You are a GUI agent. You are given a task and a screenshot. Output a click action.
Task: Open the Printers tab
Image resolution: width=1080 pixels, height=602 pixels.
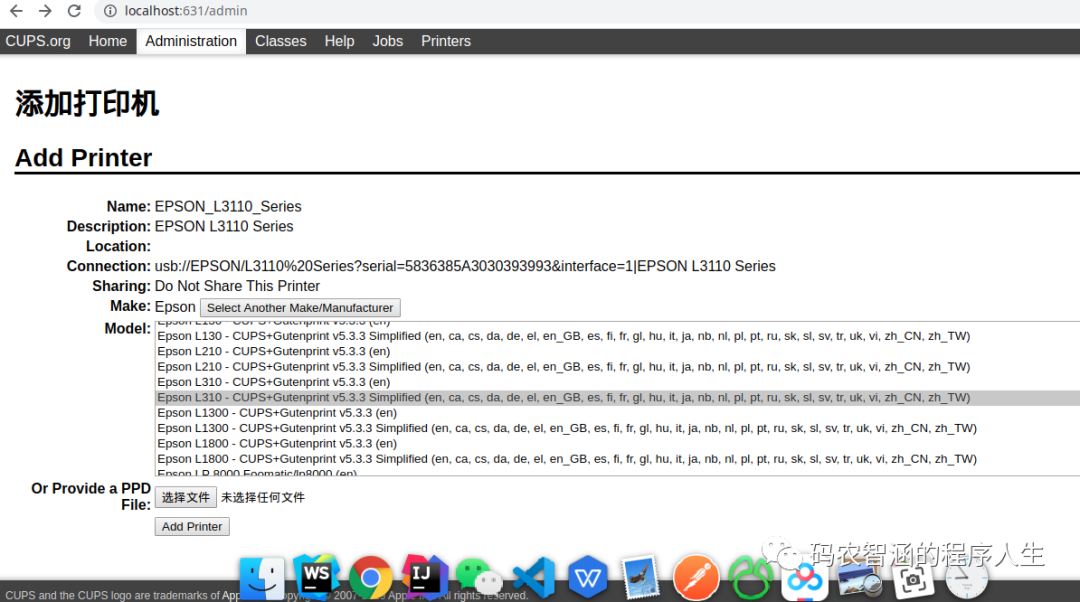[446, 41]
